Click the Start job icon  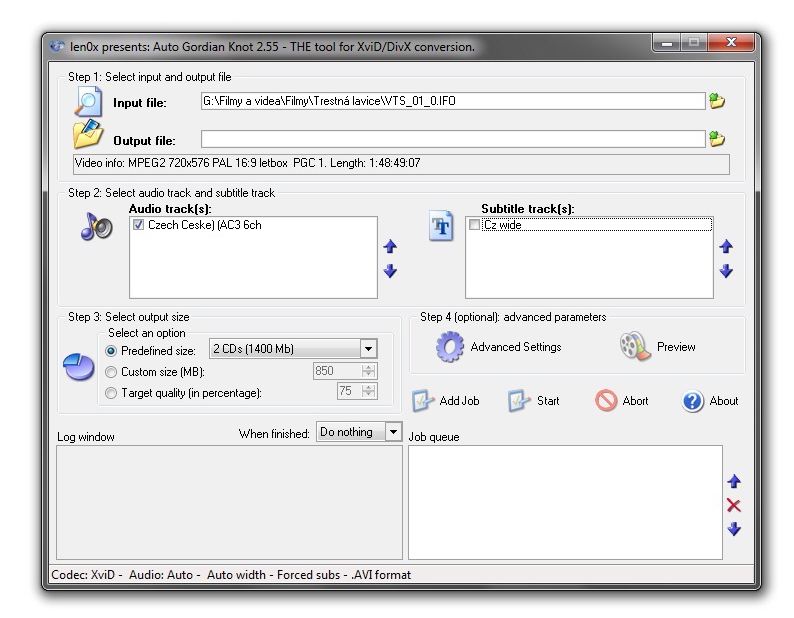pyautogui.click(x=519, y=401)
